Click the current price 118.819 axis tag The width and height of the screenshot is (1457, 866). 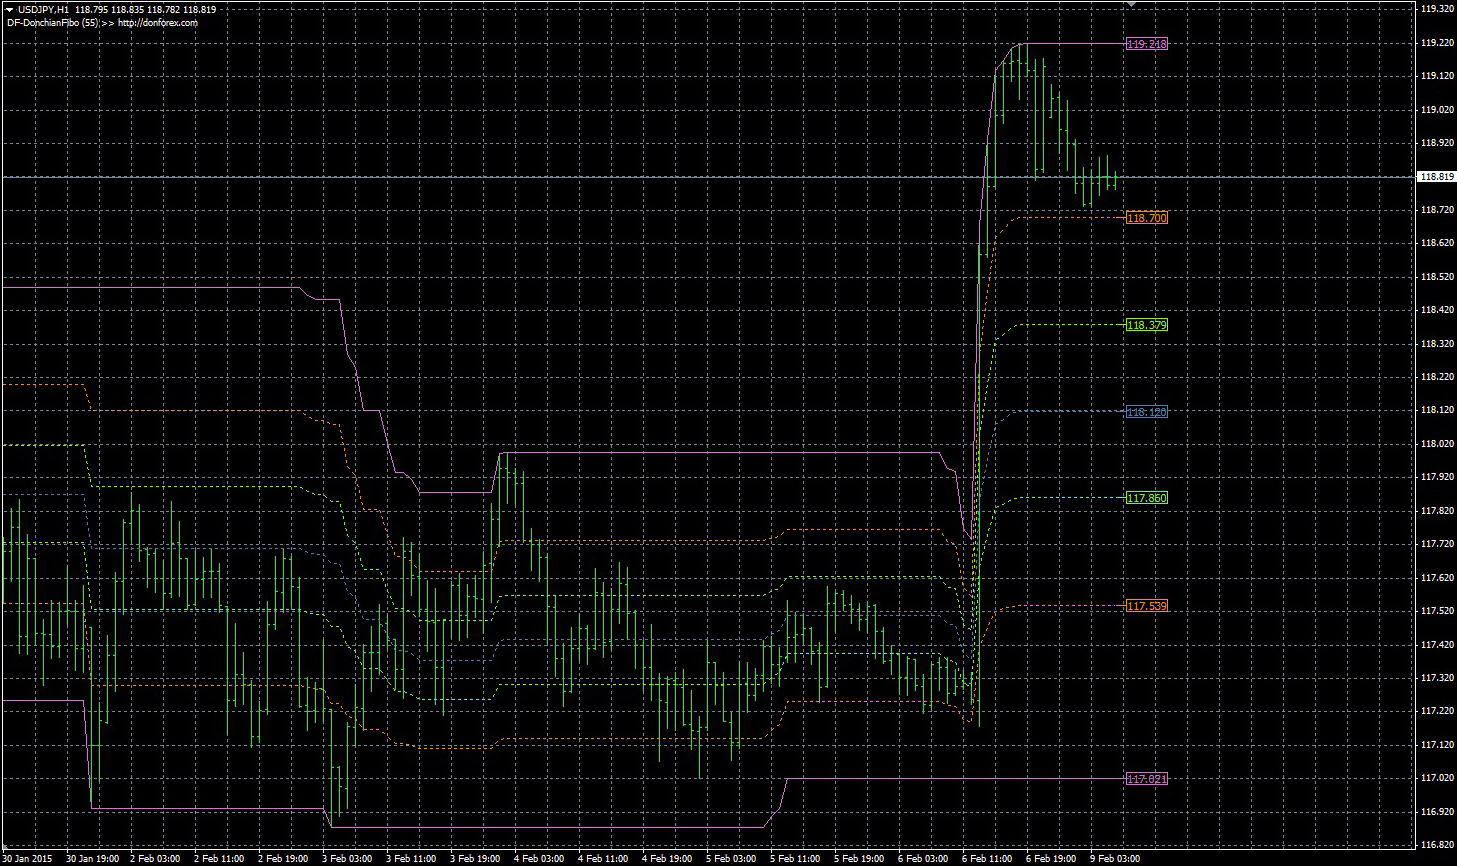pos(1436,177)
